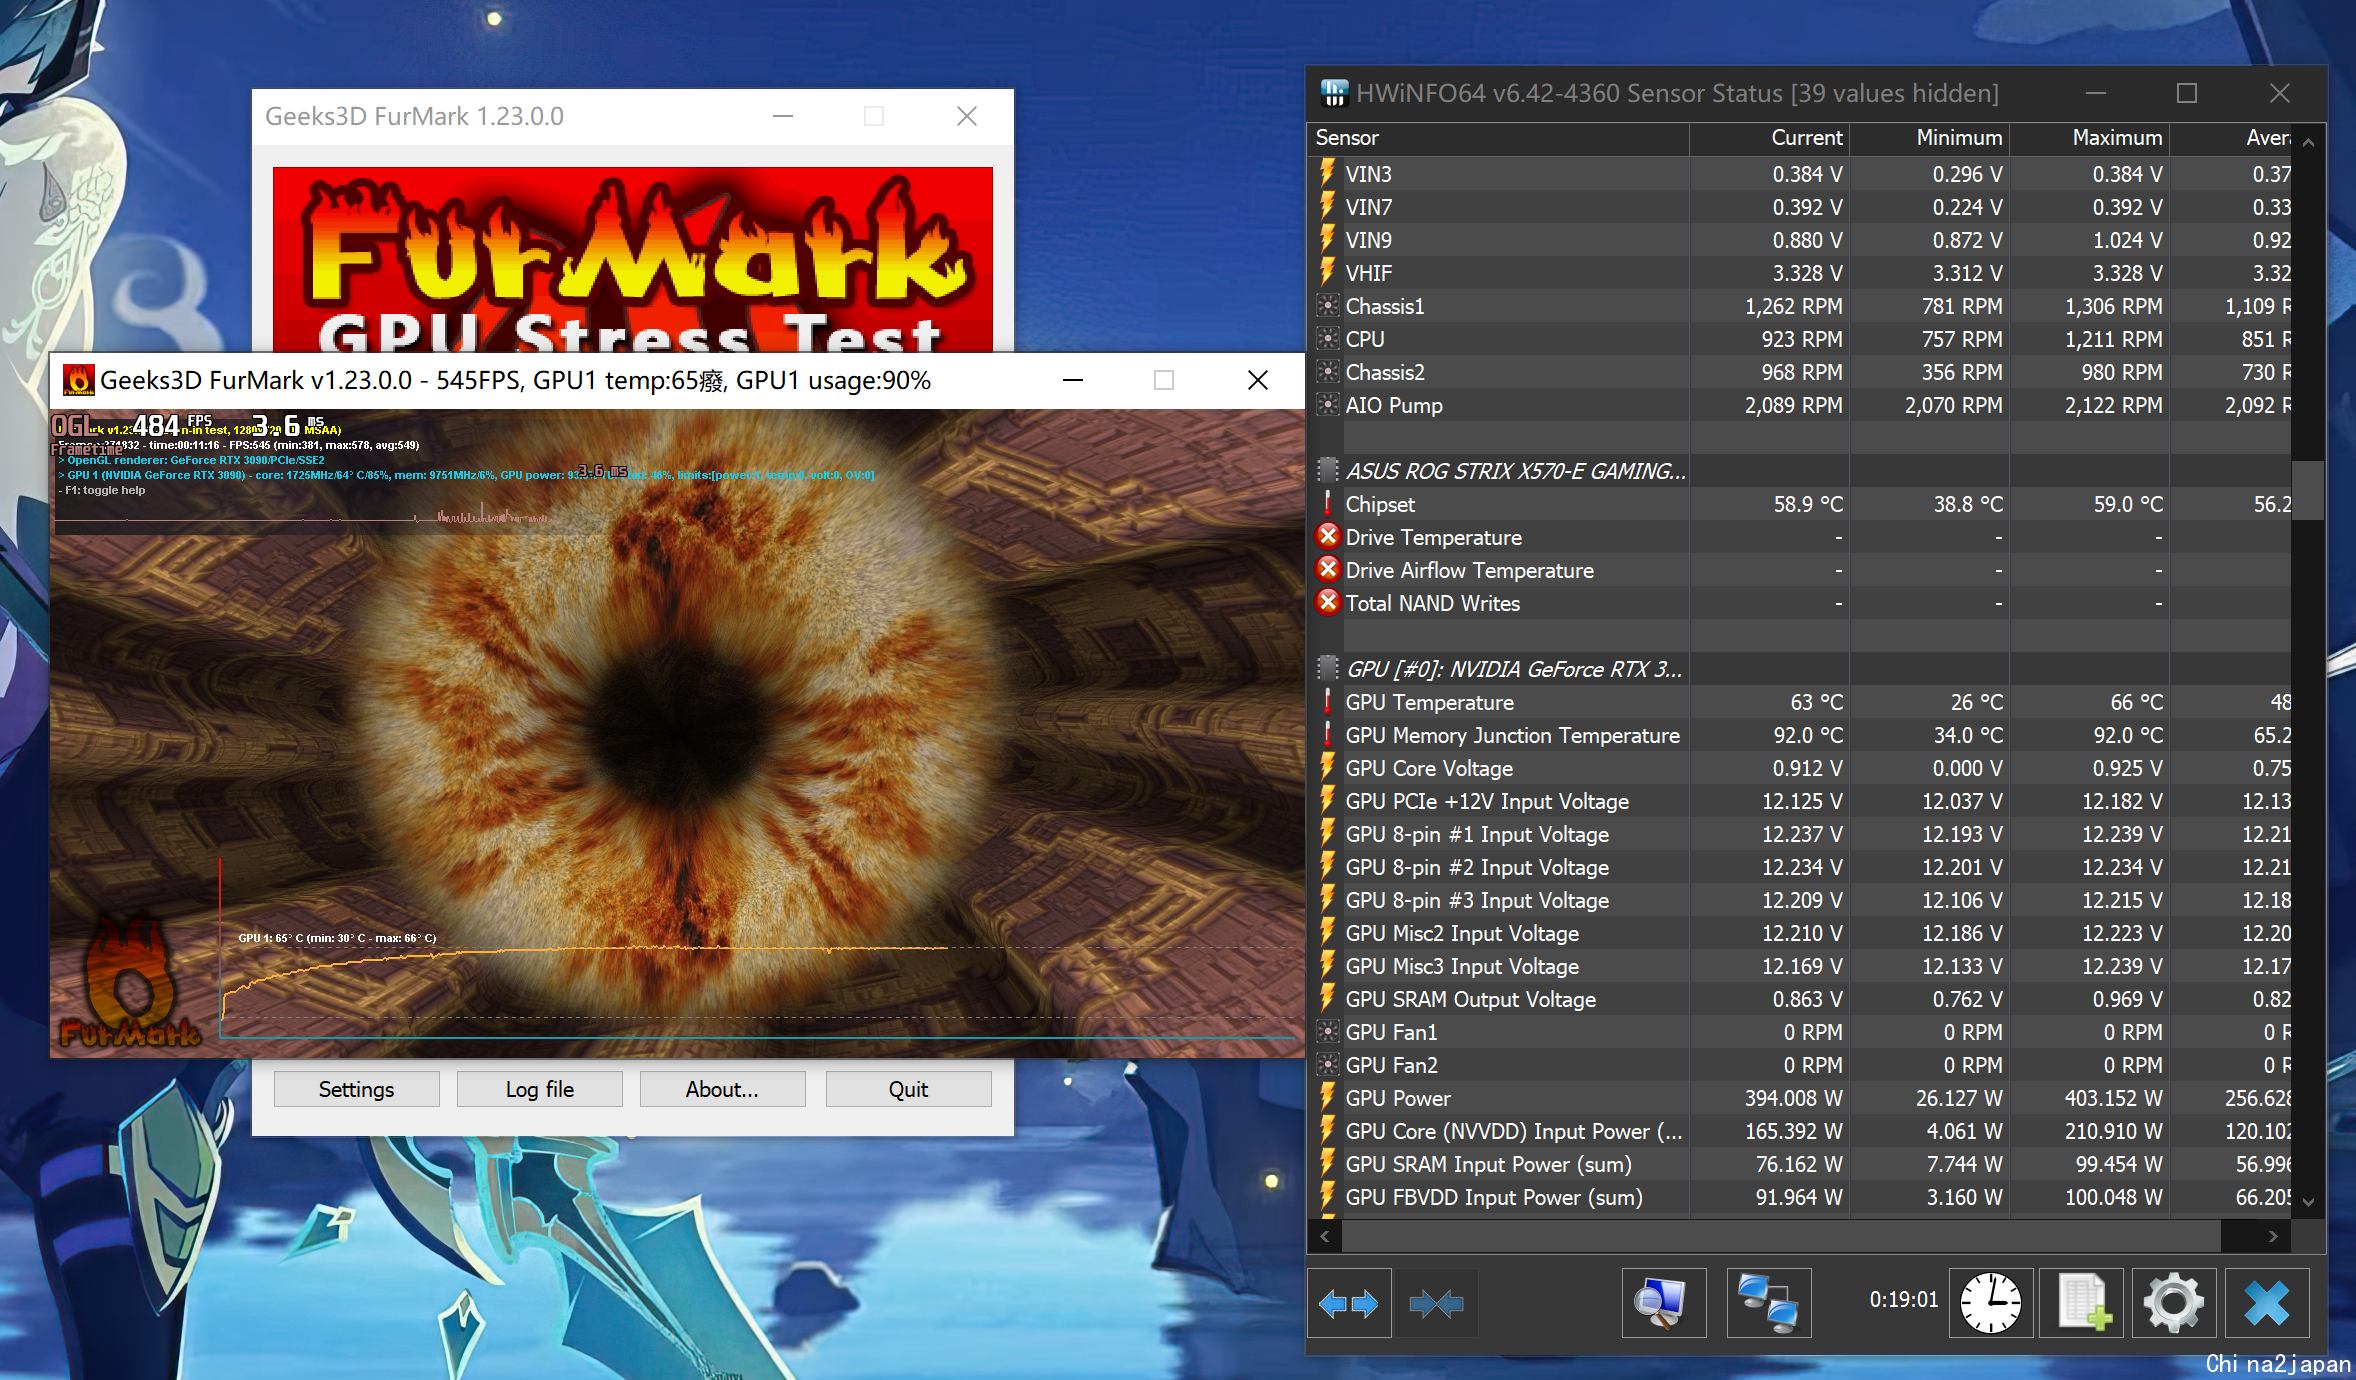Select the GPU Misc2 Input Voltage row
The width and height of the screenshot is (2356, 1380).
point(1799,933)
